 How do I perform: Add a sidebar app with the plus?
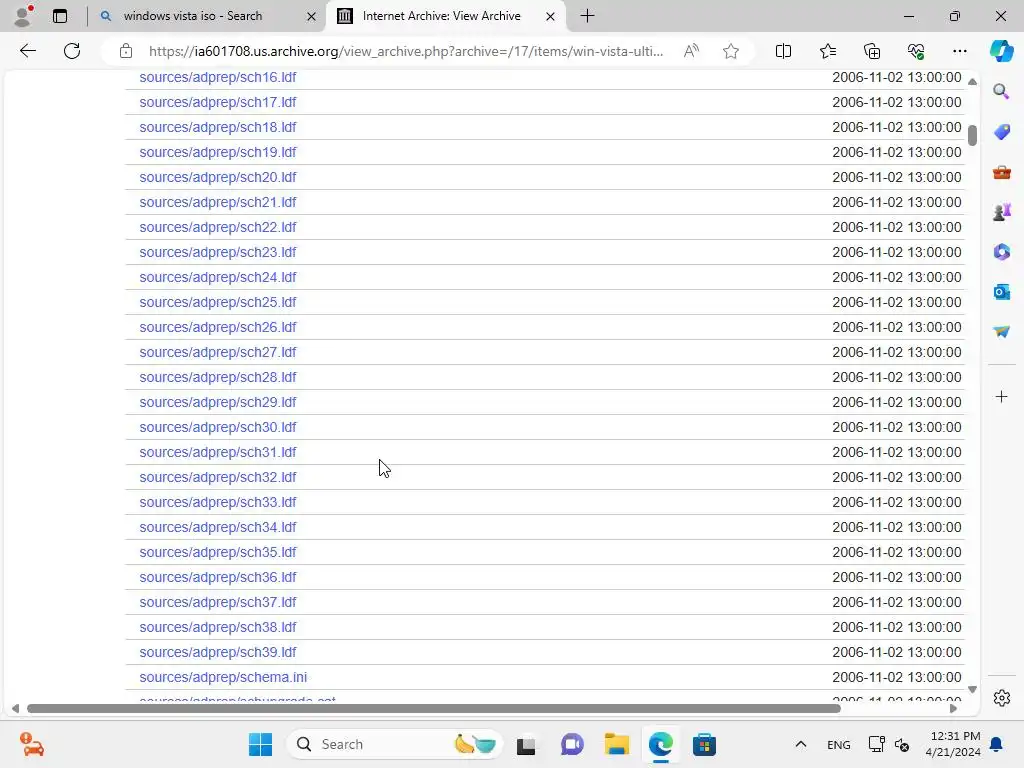(x=1001, y=396)
